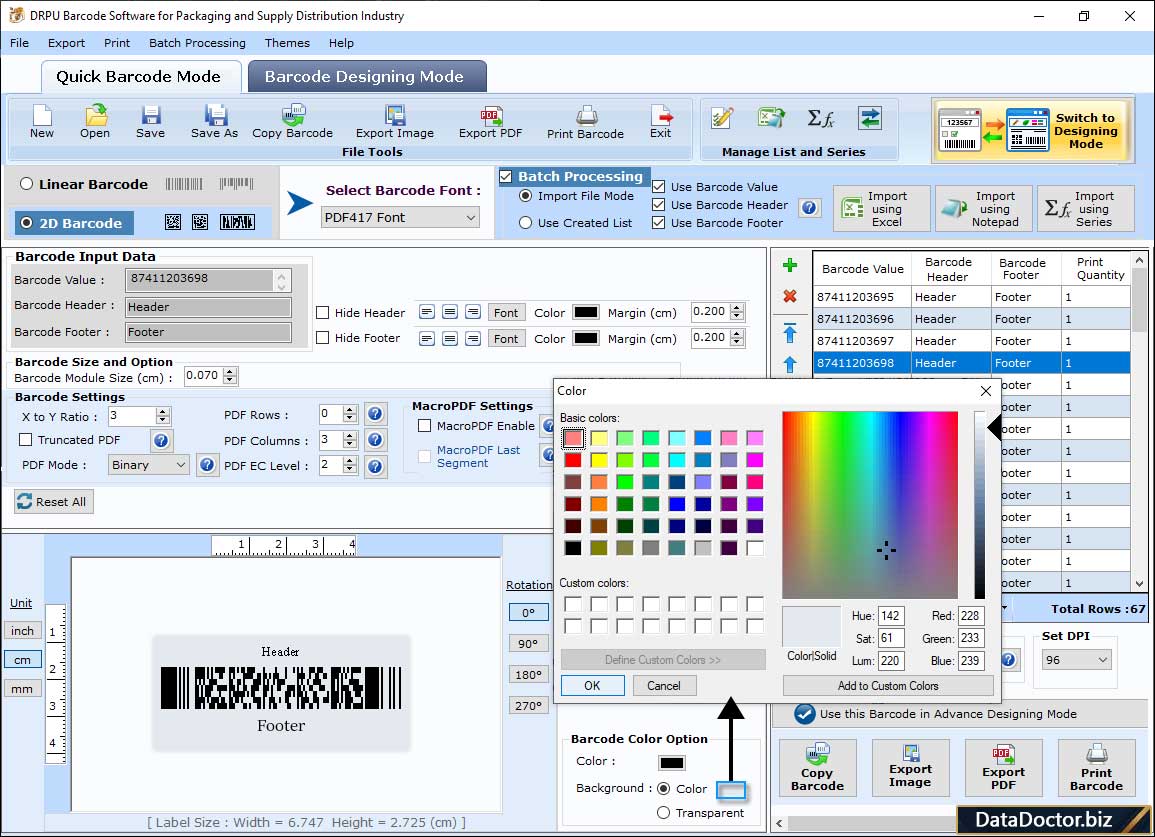This screenshot has width=1155, height=837.
Task: Open help for Use Barcode Header
Action: click(x=809, y=208)
